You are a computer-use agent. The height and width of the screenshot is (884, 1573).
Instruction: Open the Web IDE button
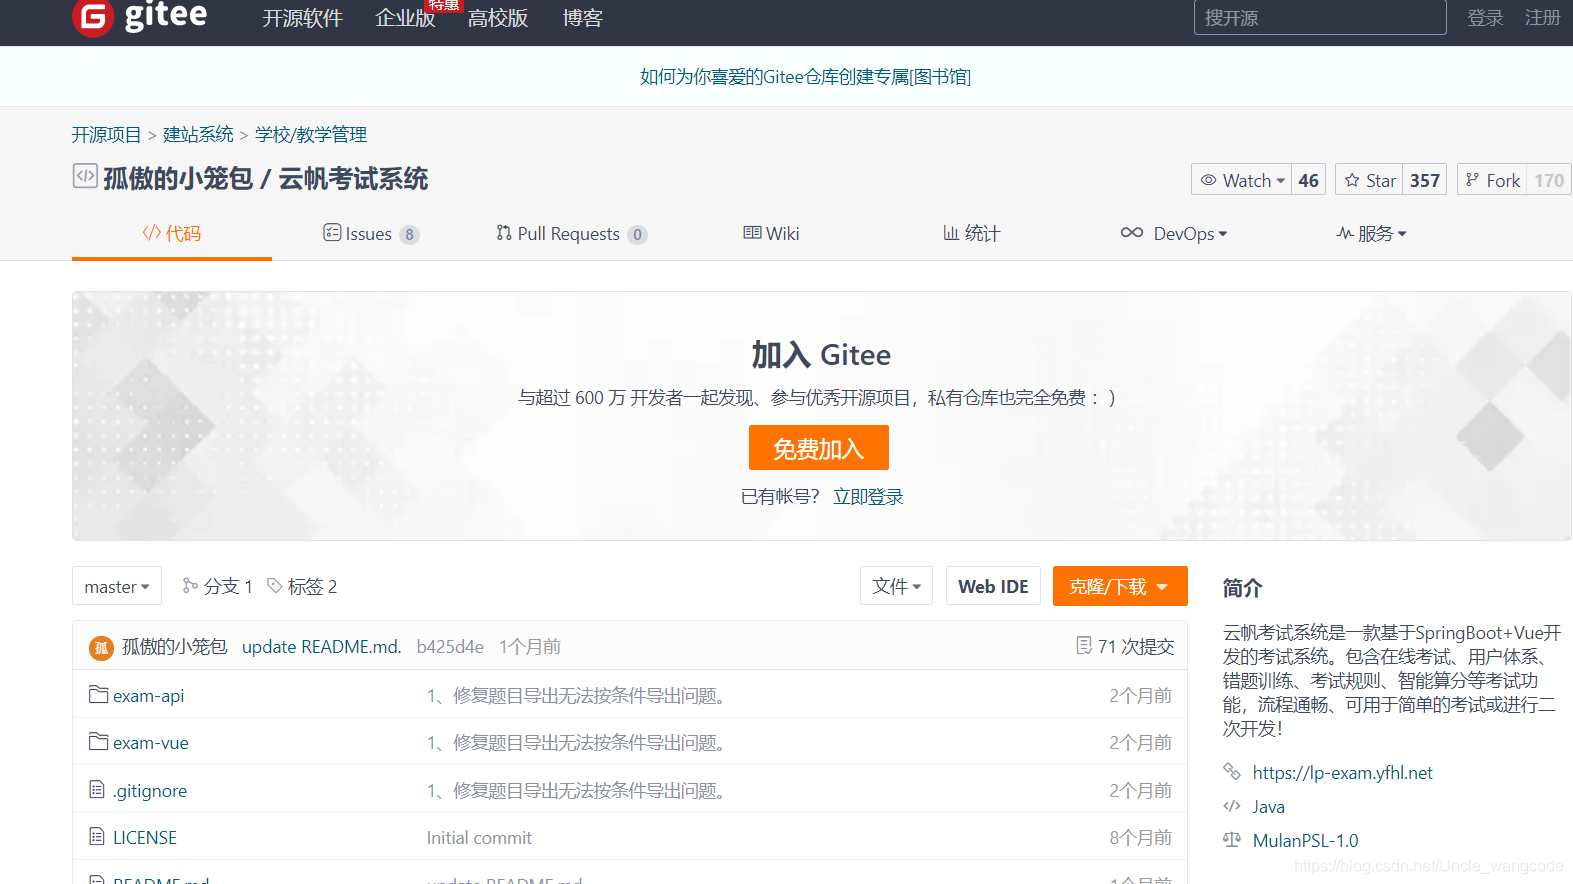click(993, 586)
